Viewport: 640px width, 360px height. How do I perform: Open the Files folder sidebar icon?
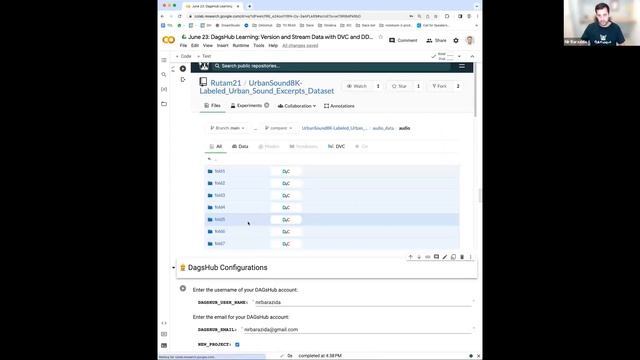point(164,104)
